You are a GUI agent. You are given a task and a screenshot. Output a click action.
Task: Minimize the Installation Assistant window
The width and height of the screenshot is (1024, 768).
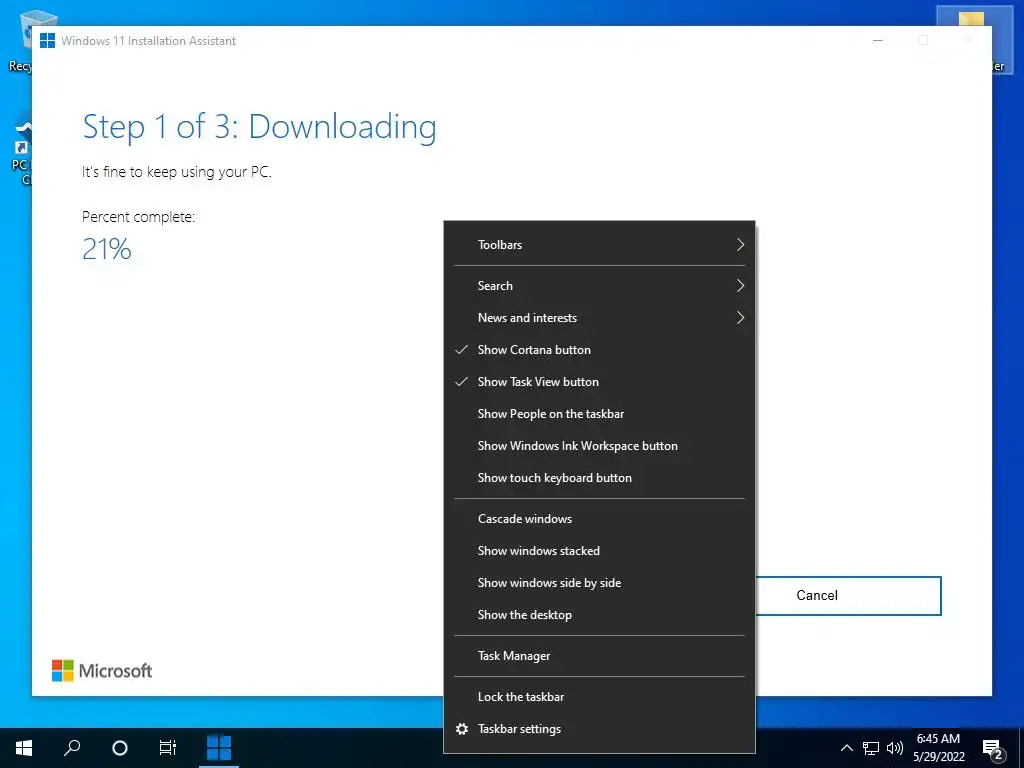(x=878, y=40)
